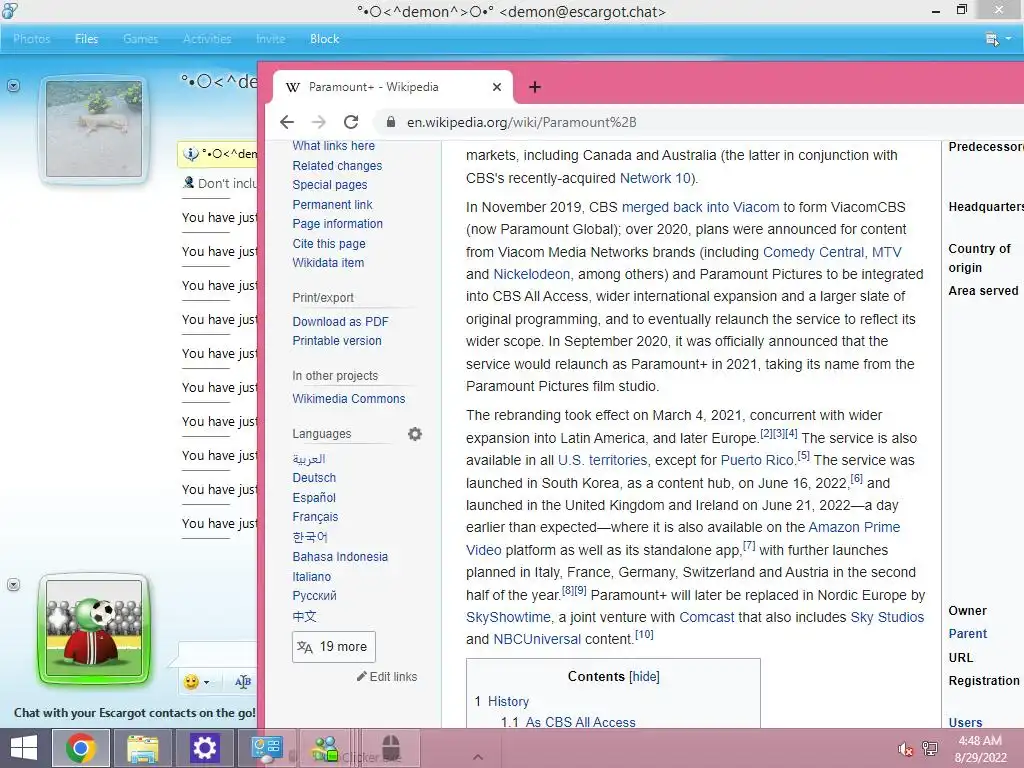Open messenger options menu icon at top right

click(x=997, y=39)
